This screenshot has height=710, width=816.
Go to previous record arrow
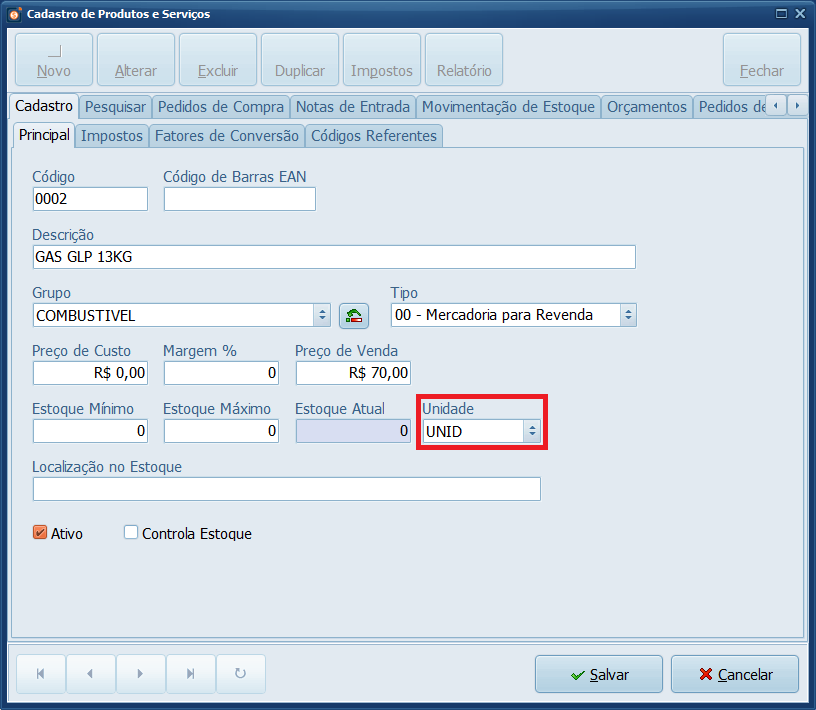pyautogui.click(x=91, y=674)
